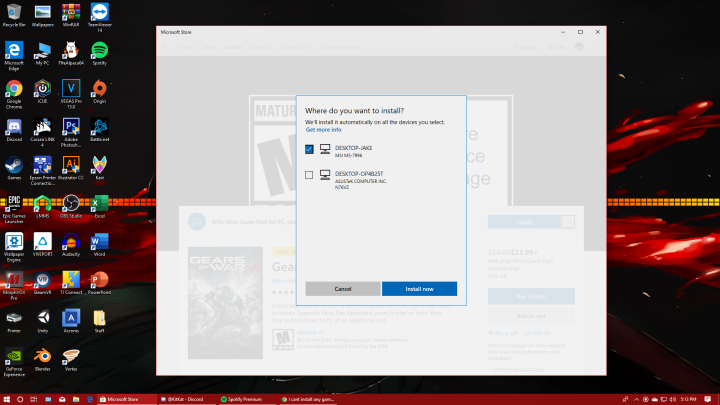This screenshot has width=720, height=405.
Task: Open the Get more info link
Action: (323, 130)
